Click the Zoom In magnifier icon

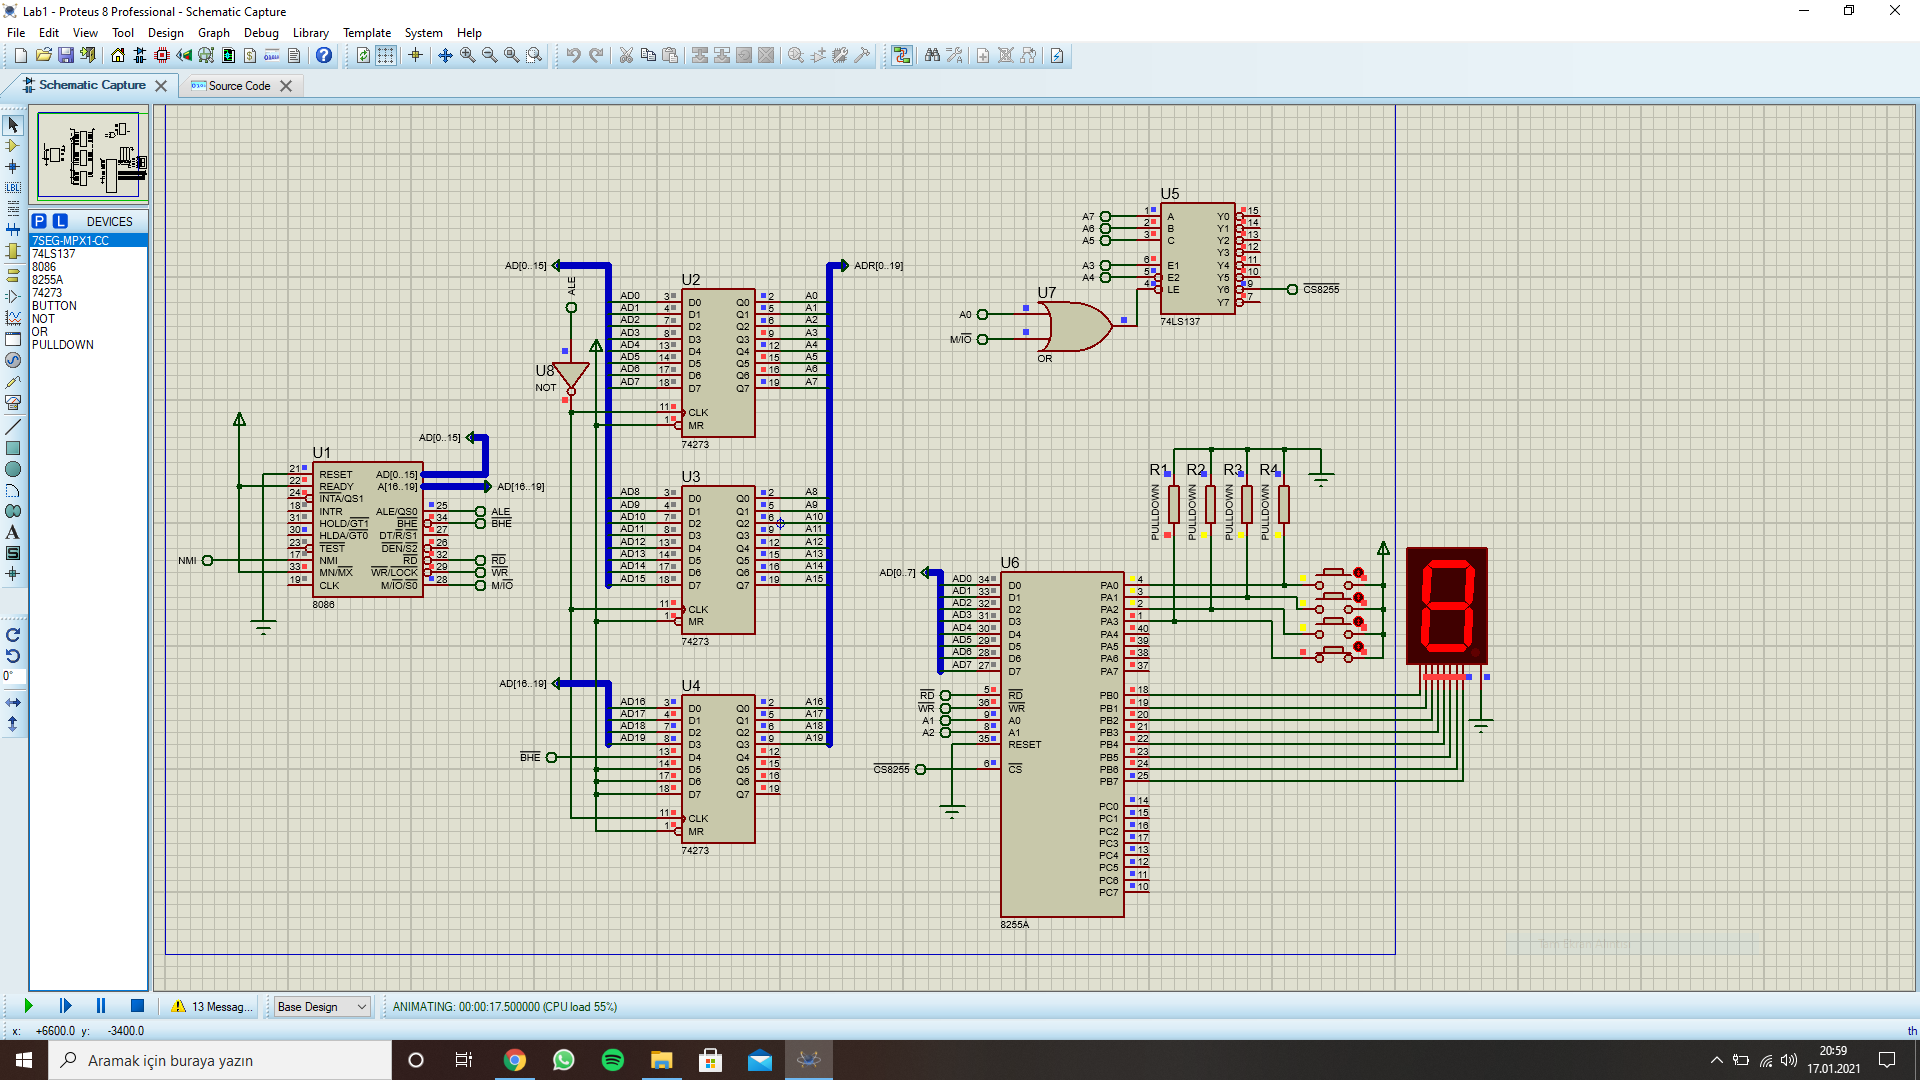click(x=467, y=56)
